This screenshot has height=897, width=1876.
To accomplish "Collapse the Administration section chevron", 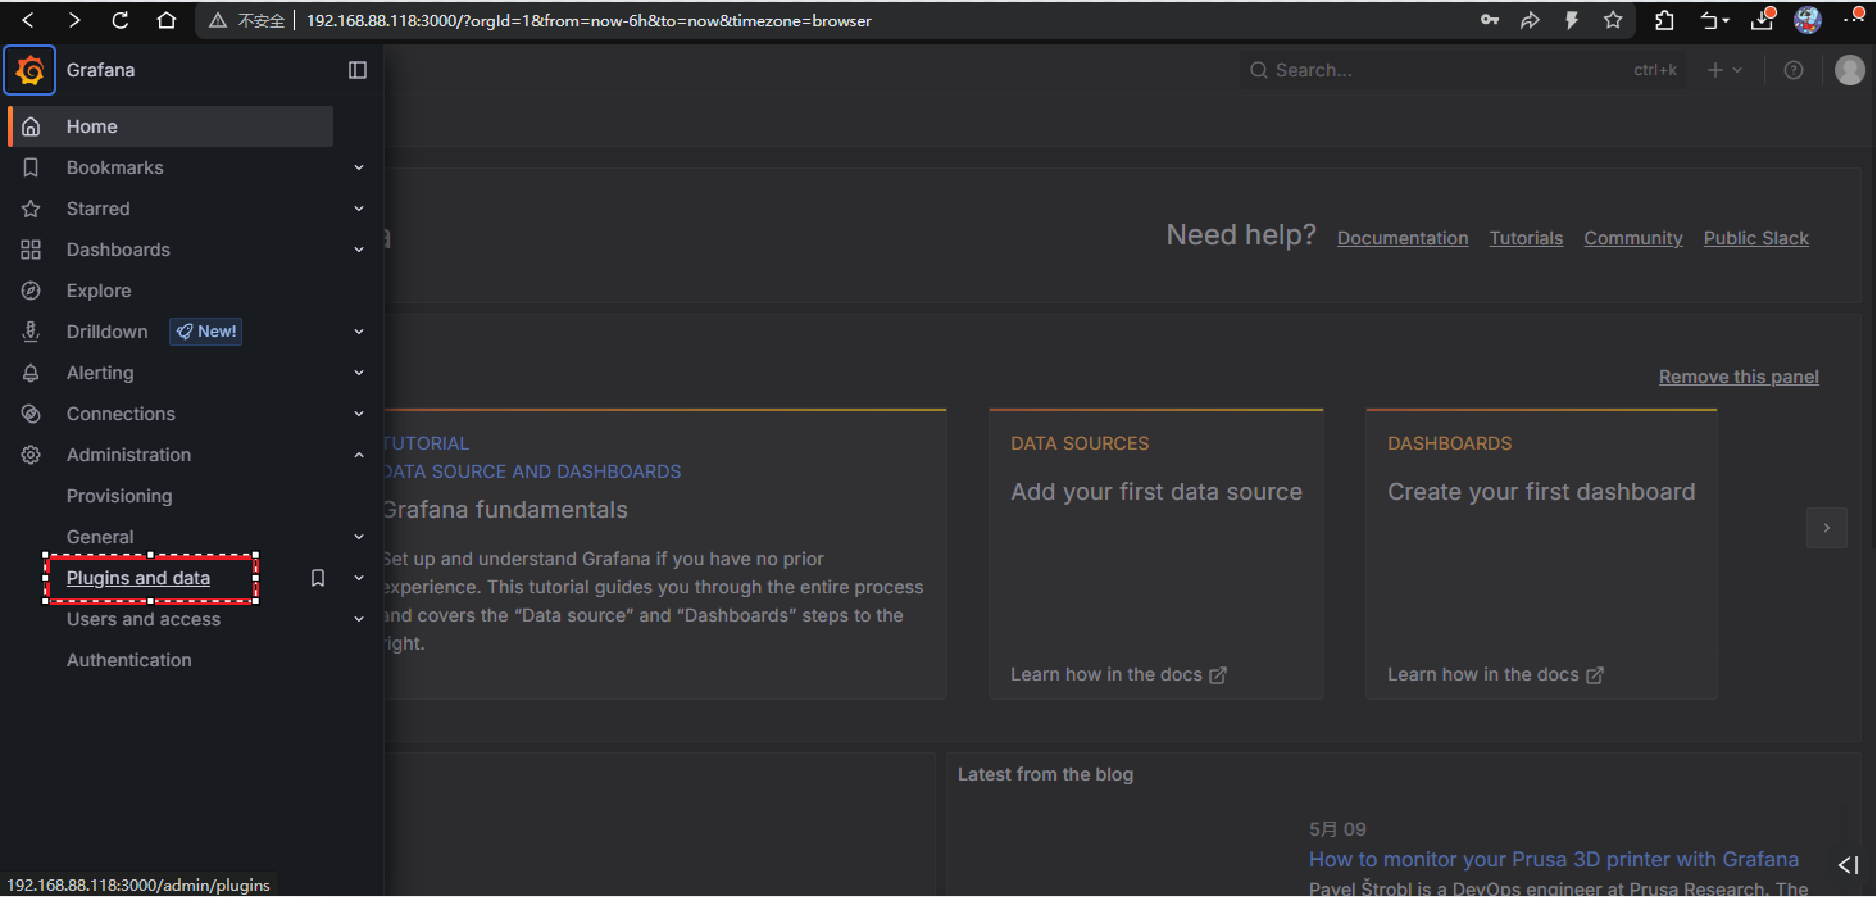I will point(359,455).
